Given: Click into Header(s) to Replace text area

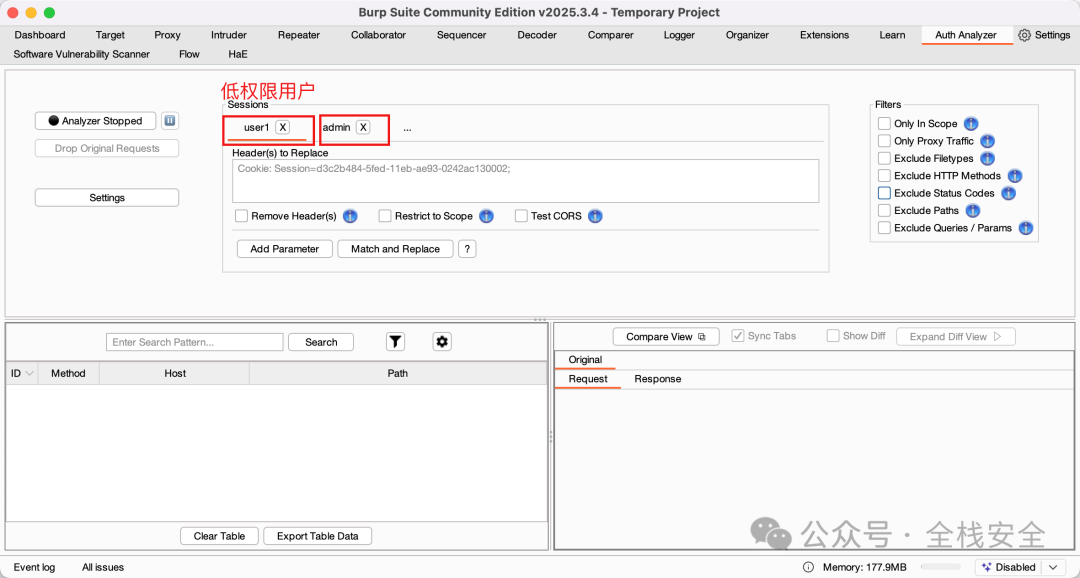Looking at the screenshot, I should 526,181.
